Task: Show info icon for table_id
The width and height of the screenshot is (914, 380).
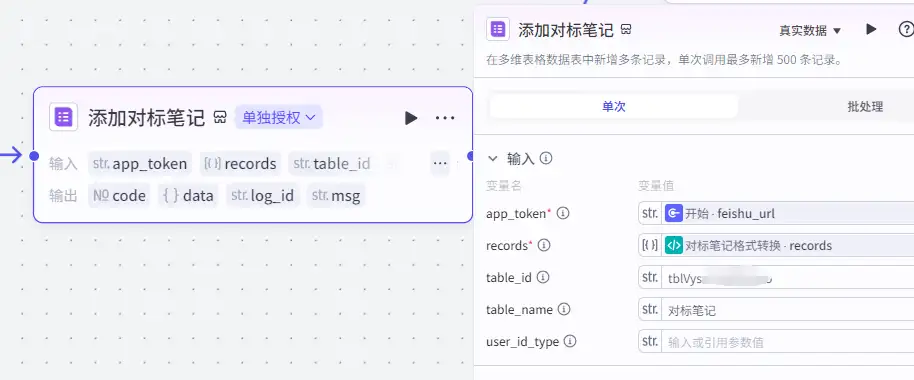Action: [x=543, y=277]
